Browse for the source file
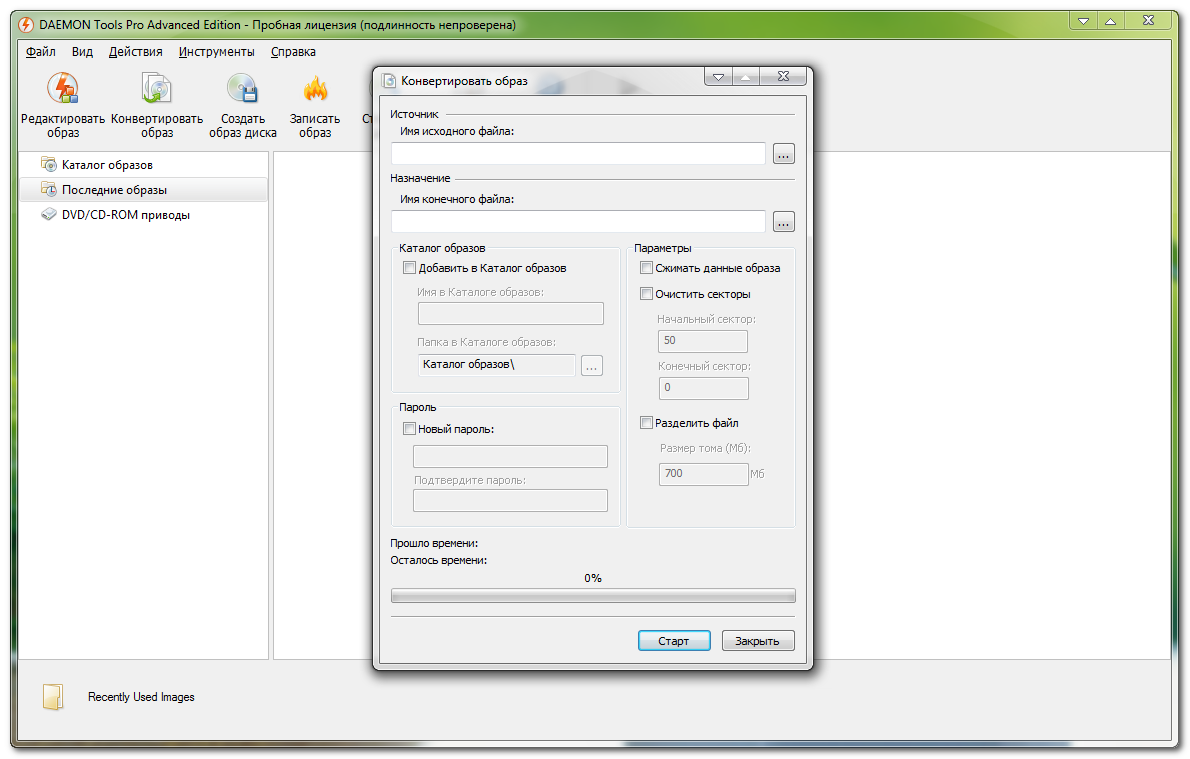The height and width of the screenshot is (759, 1190). pos(783,154)
